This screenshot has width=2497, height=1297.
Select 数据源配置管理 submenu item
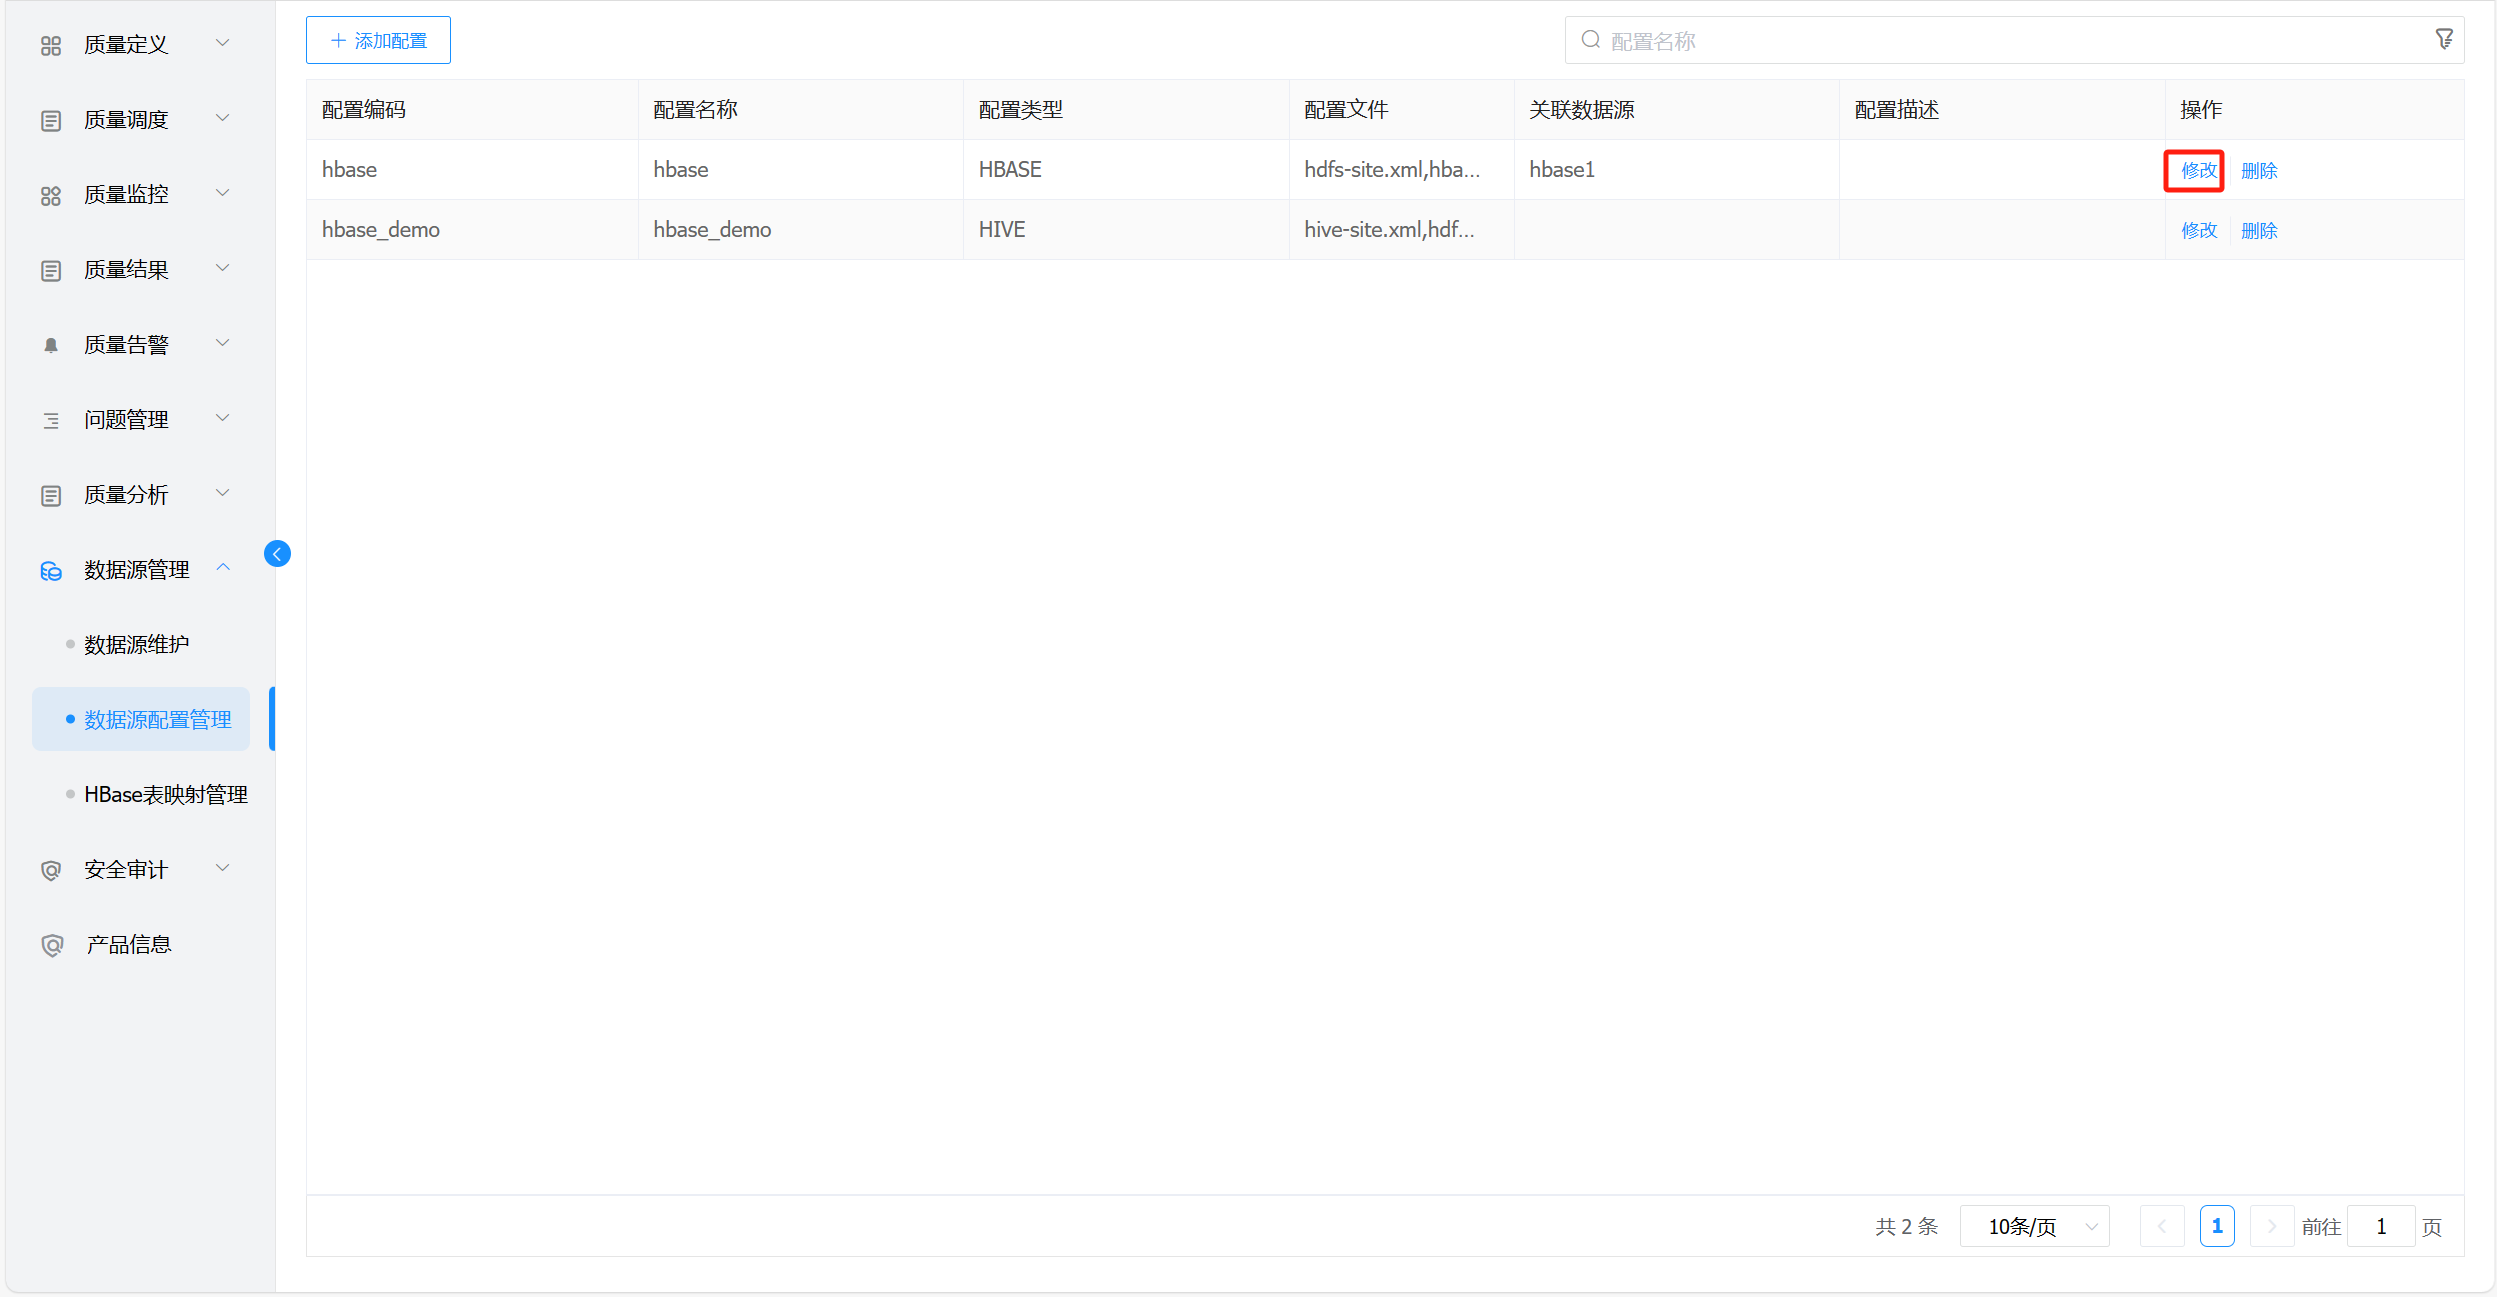(157, 720)
